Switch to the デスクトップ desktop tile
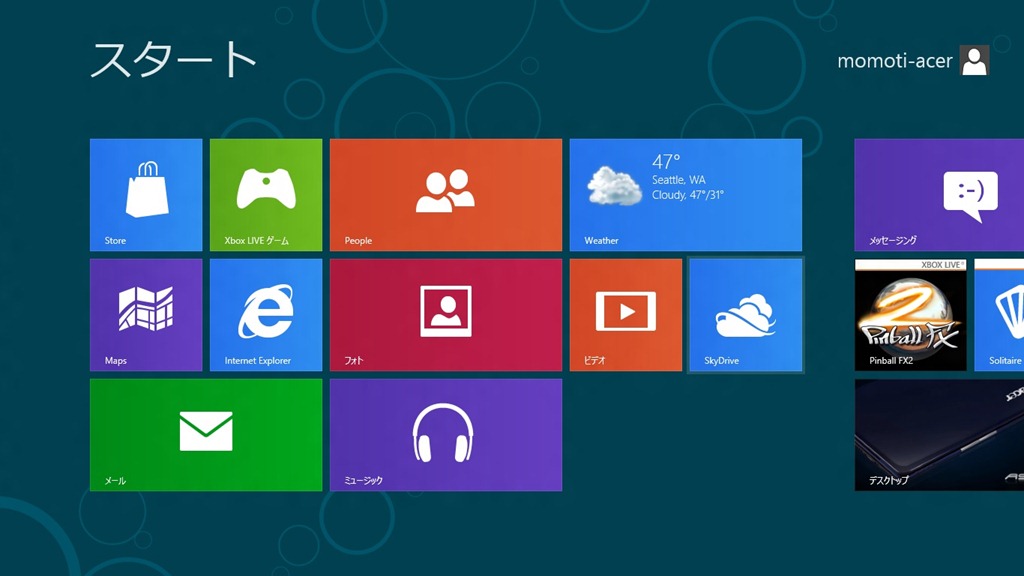 (939, 435)
